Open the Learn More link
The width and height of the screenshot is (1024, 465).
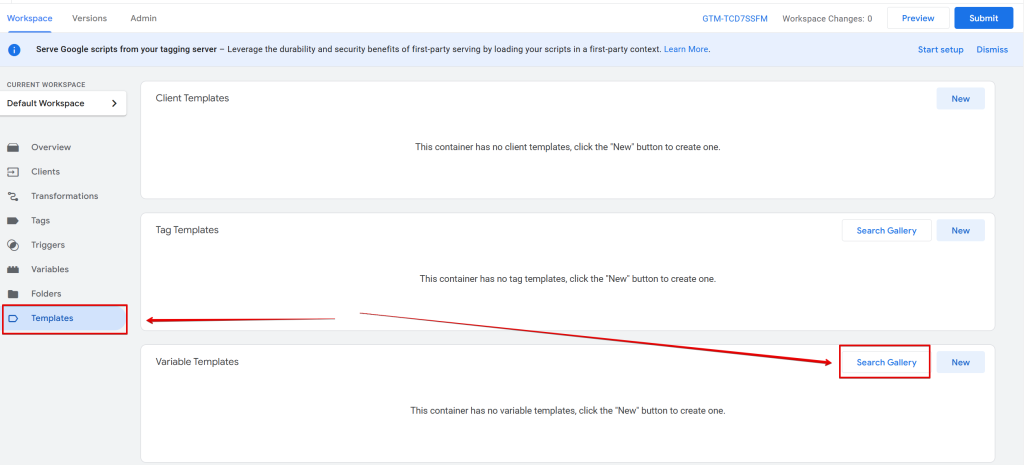tap(686, 49)
